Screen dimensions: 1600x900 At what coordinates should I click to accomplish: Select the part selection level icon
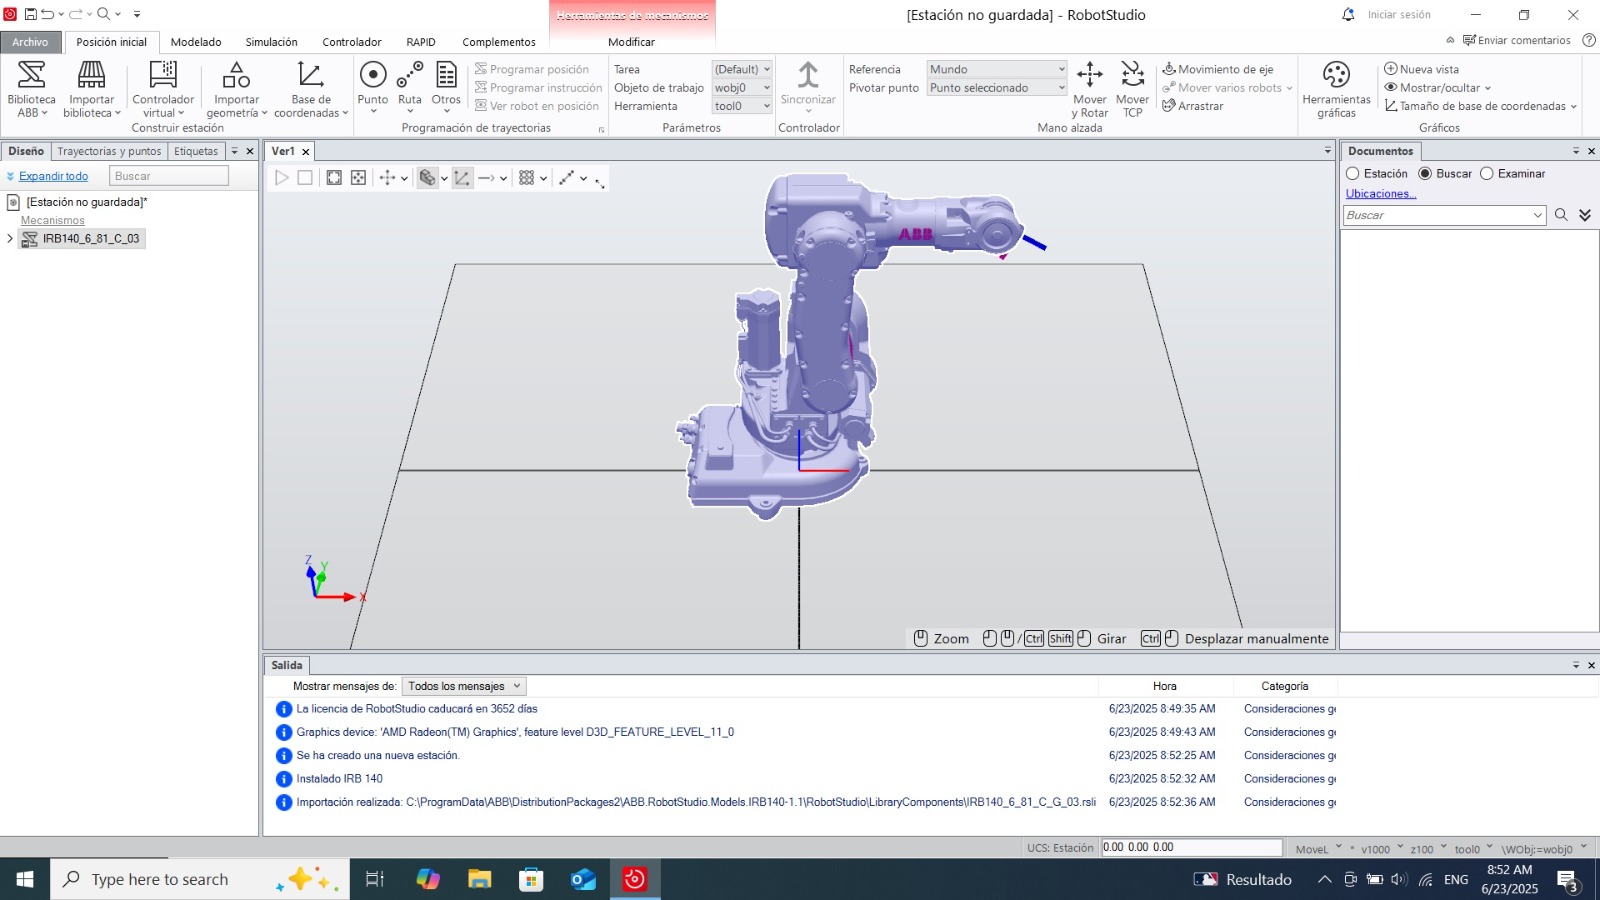point(427,178)
